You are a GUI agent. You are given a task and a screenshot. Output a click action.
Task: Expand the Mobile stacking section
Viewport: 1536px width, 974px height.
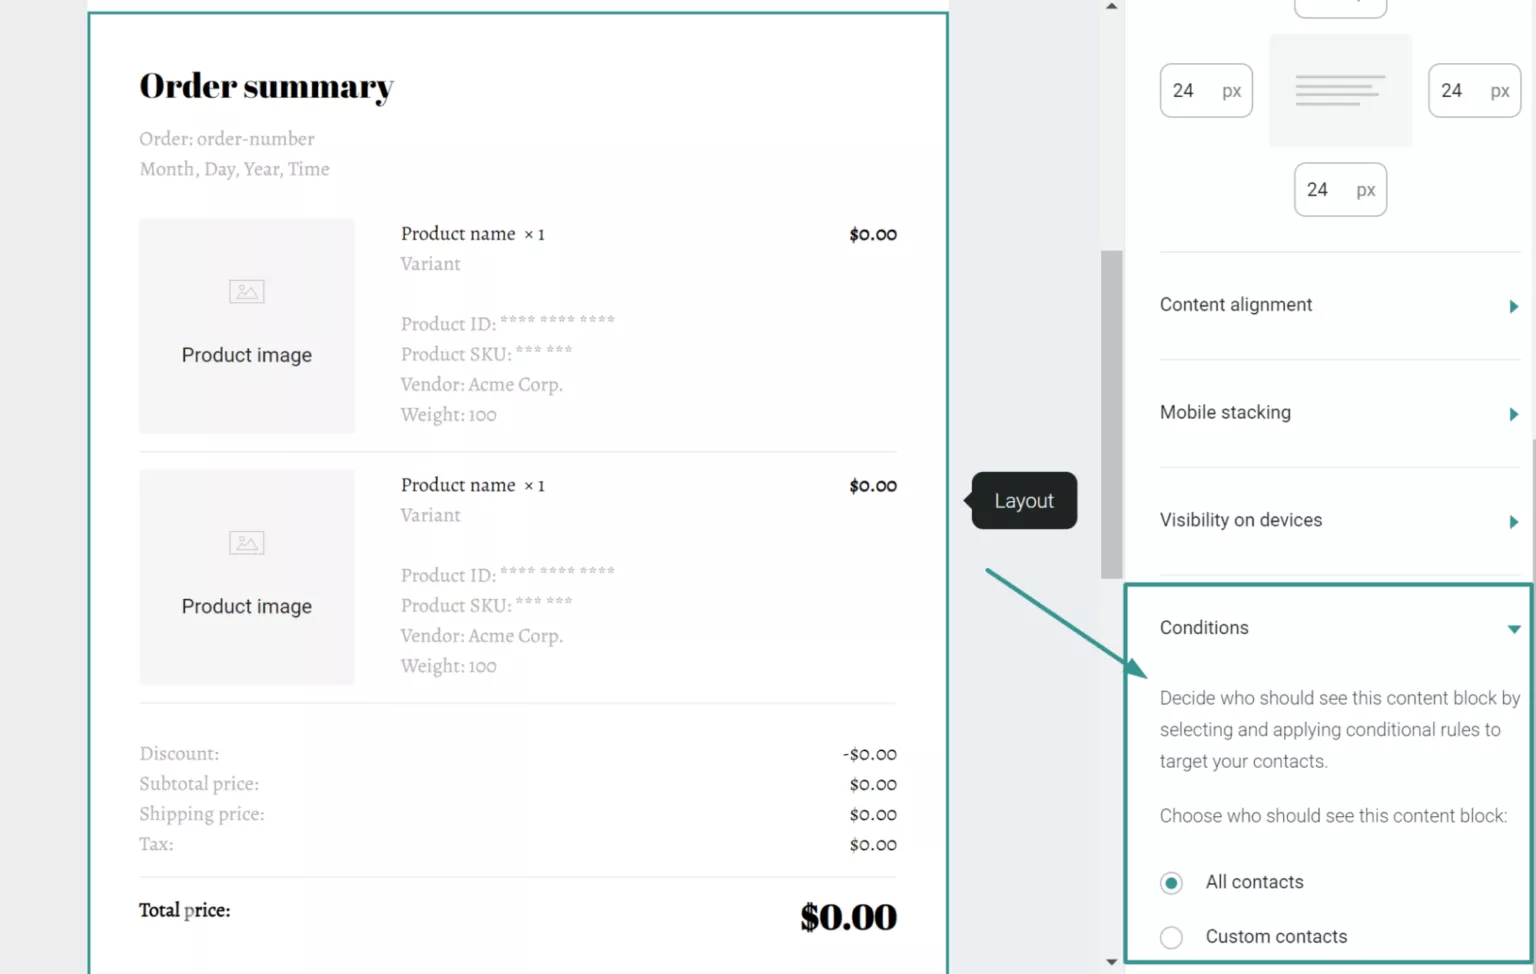pos(1513,413)
